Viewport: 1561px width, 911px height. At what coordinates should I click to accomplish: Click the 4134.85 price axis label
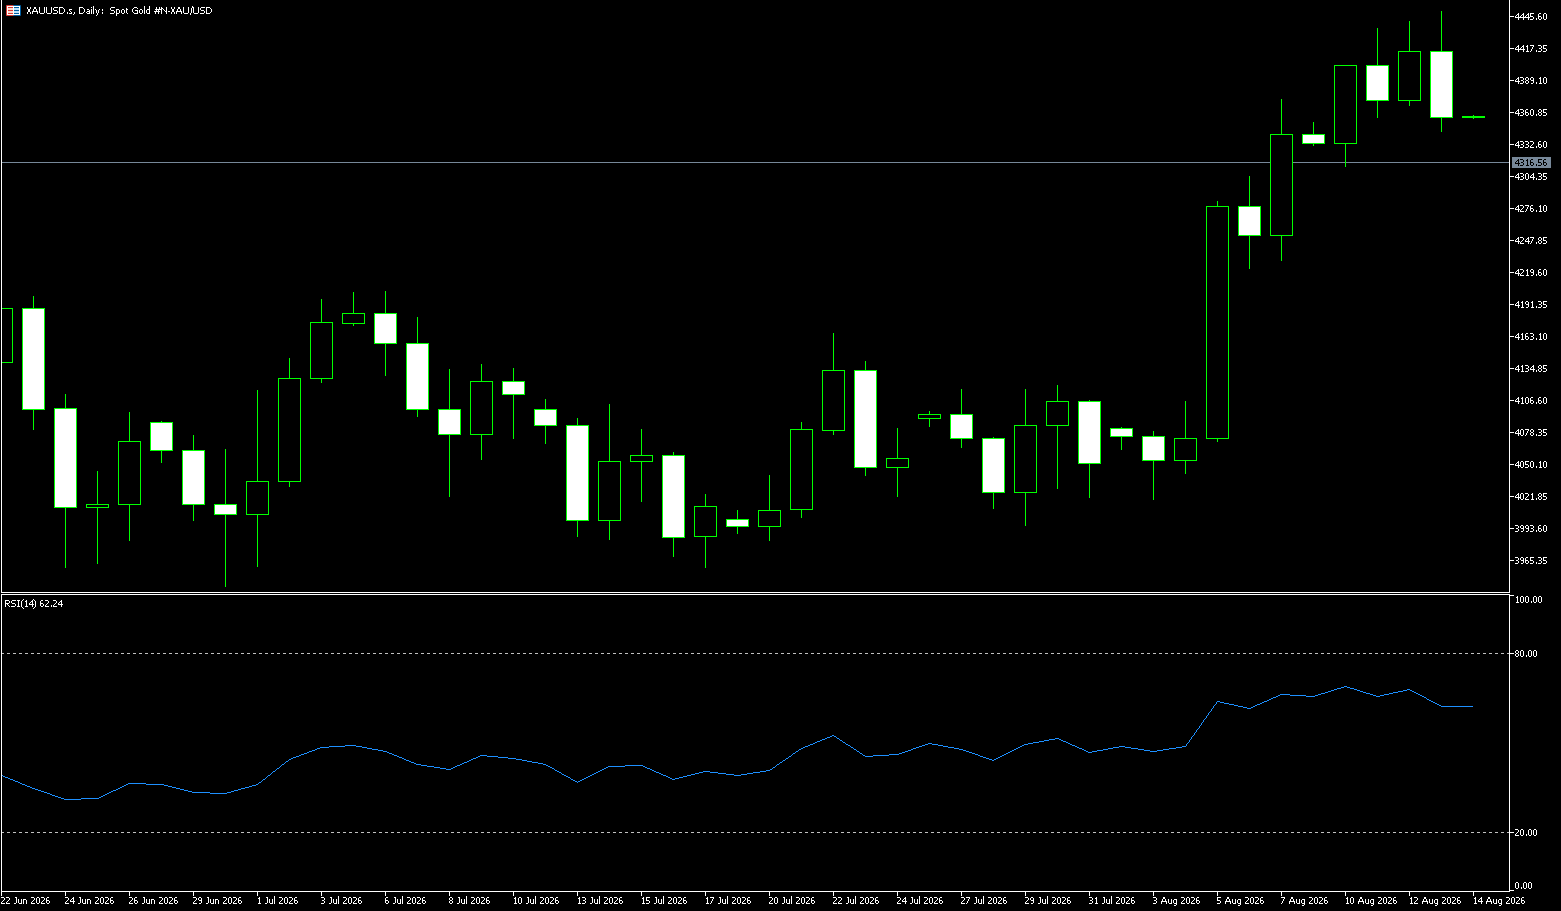click(1531, 369)
